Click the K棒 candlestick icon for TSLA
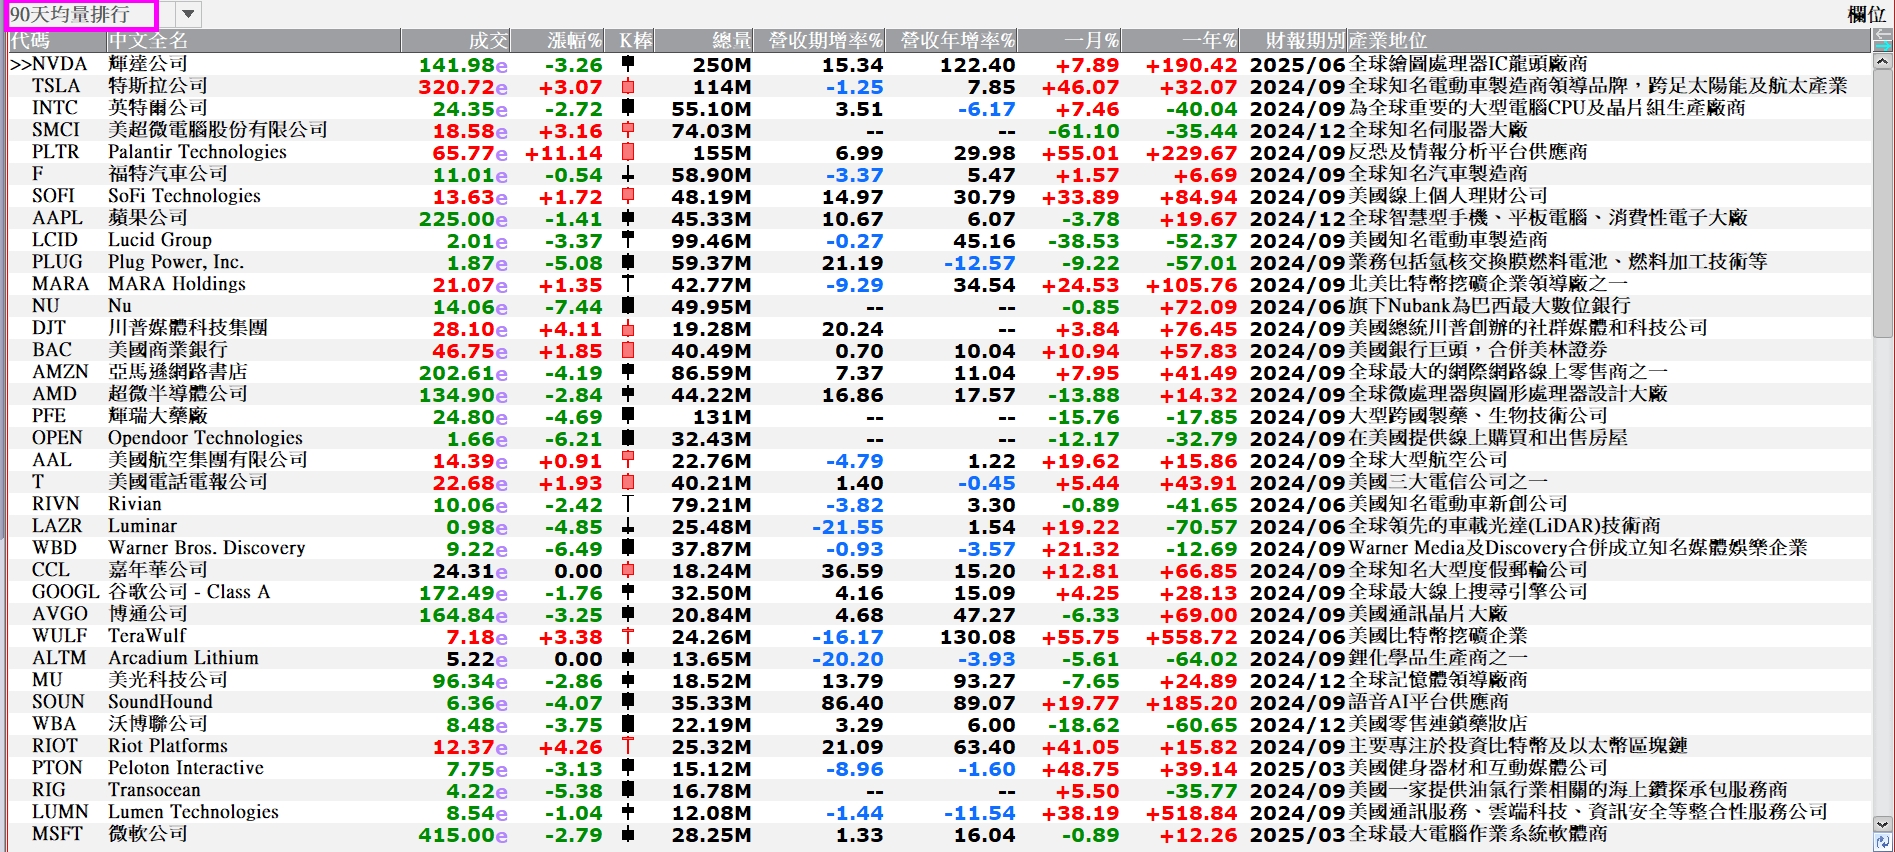Image resolution: width=1896 pixels, height=852 pixels. [x=628, y=87]
